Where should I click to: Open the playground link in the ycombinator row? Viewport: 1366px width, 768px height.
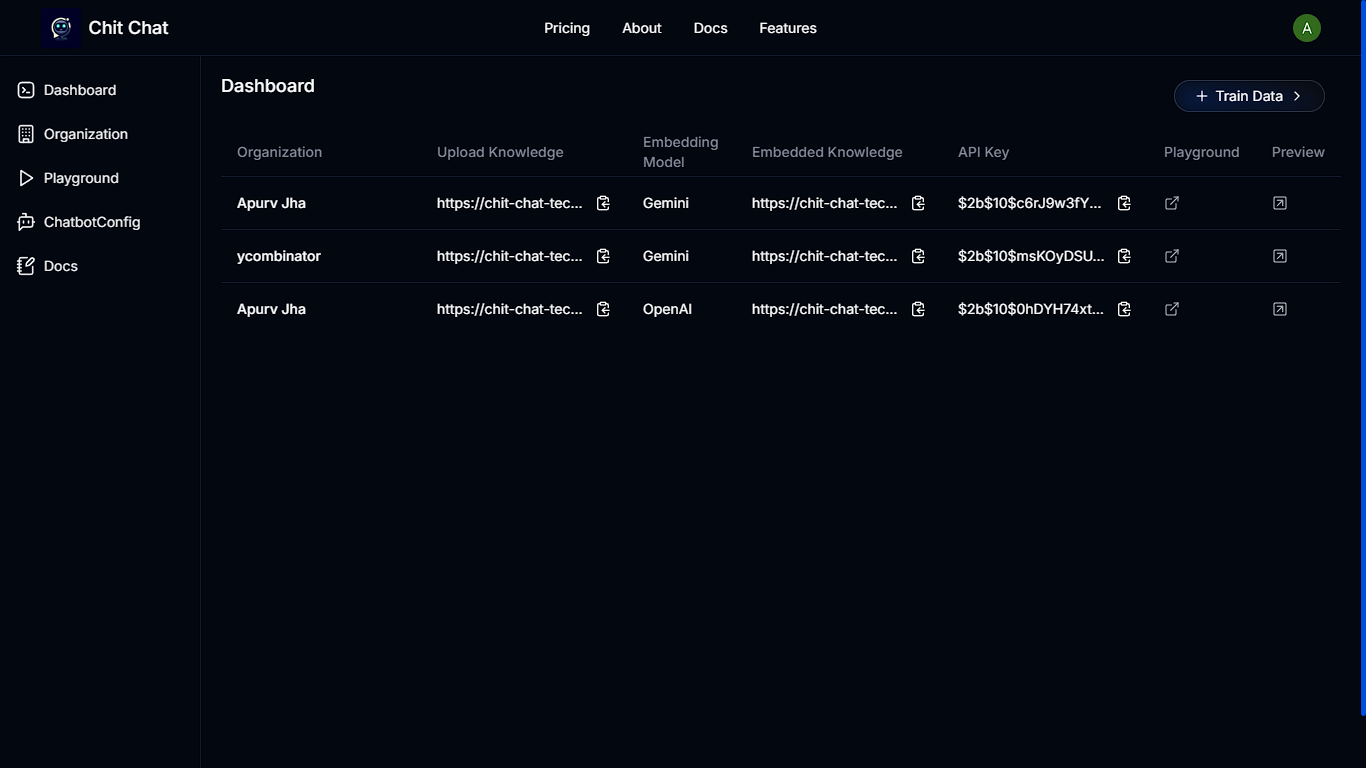tap(1172, 256)
